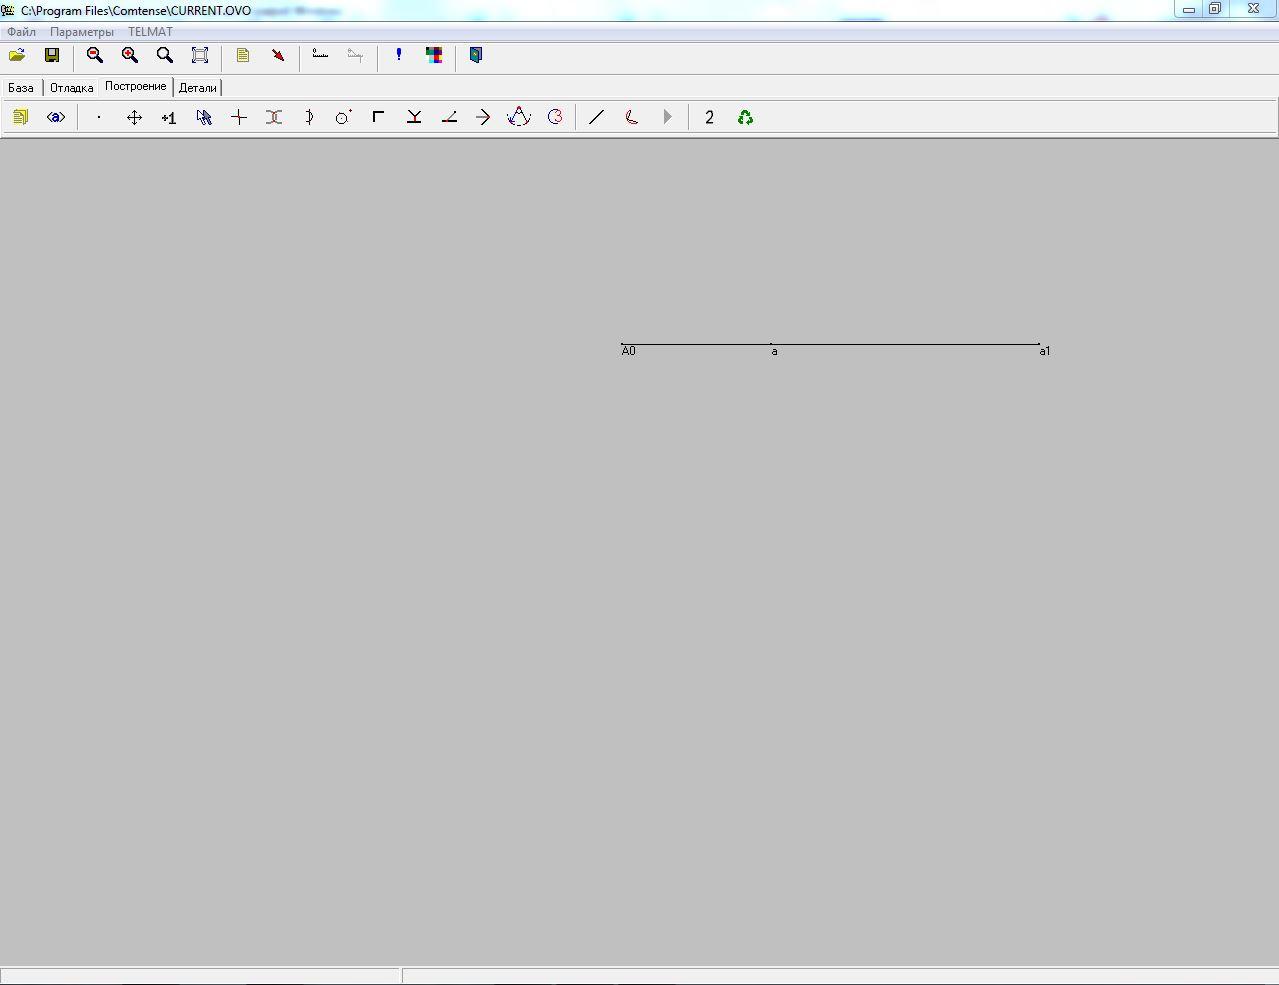Open the TELMAT menu
Screen dimensions: 1279x985
(150, 32)
